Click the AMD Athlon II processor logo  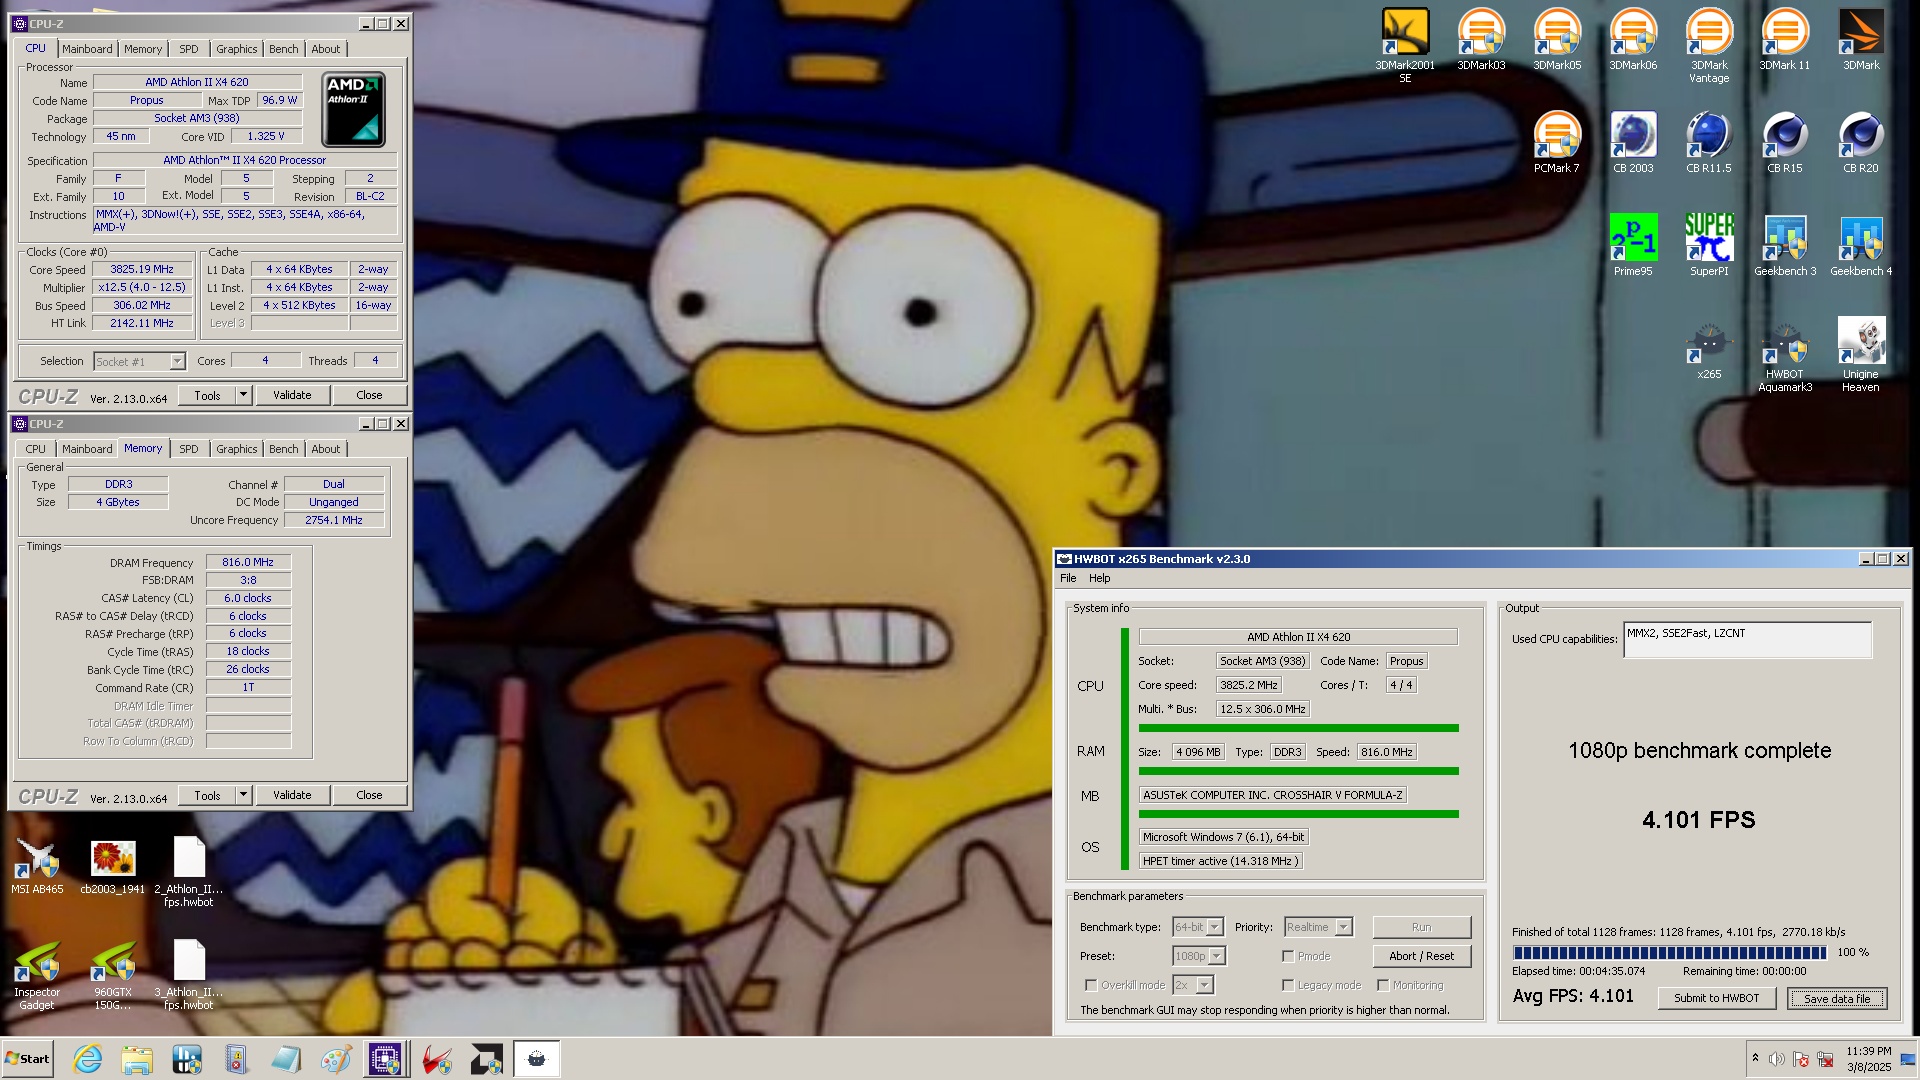coord(353,109)
